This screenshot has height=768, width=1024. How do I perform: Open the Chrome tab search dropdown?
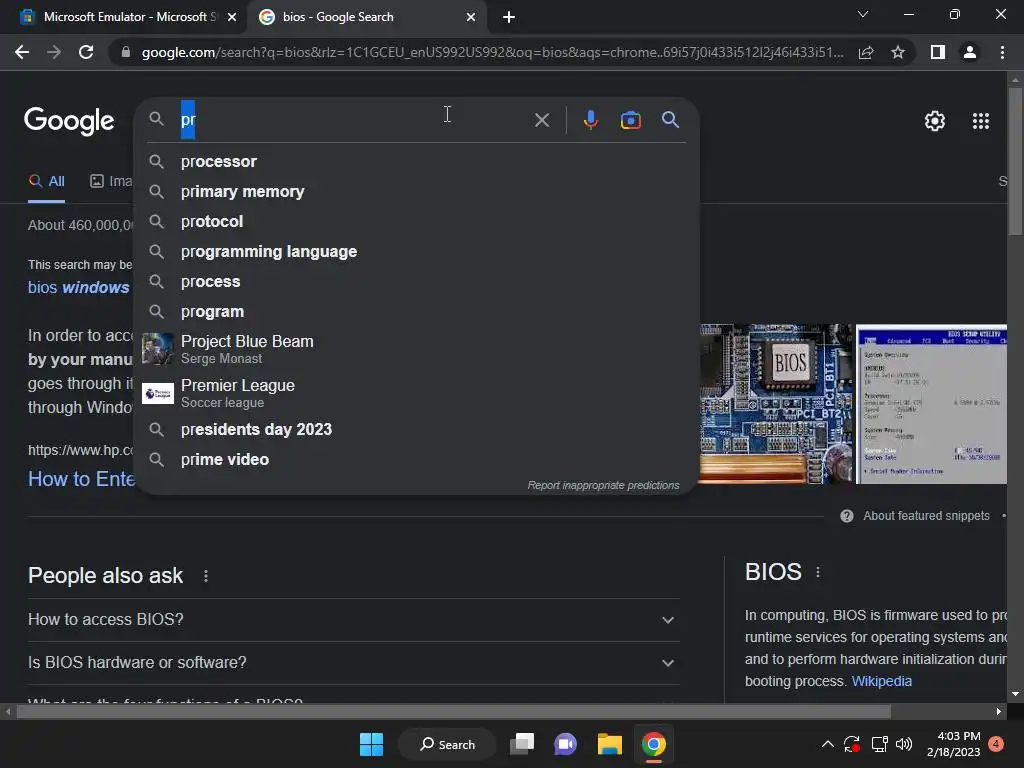pos(863,14)
